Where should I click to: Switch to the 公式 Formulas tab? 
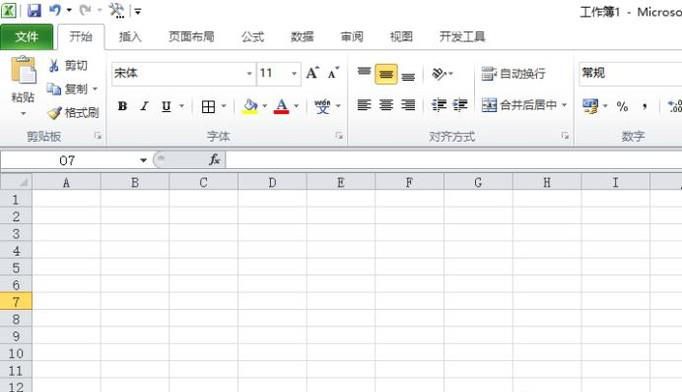(253, 37)
